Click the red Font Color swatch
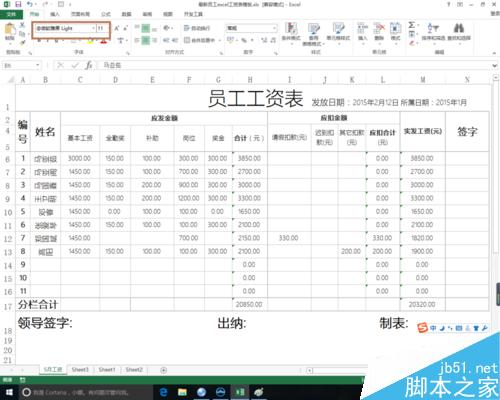This screenshot has height=400, width=500. point(104,42)
